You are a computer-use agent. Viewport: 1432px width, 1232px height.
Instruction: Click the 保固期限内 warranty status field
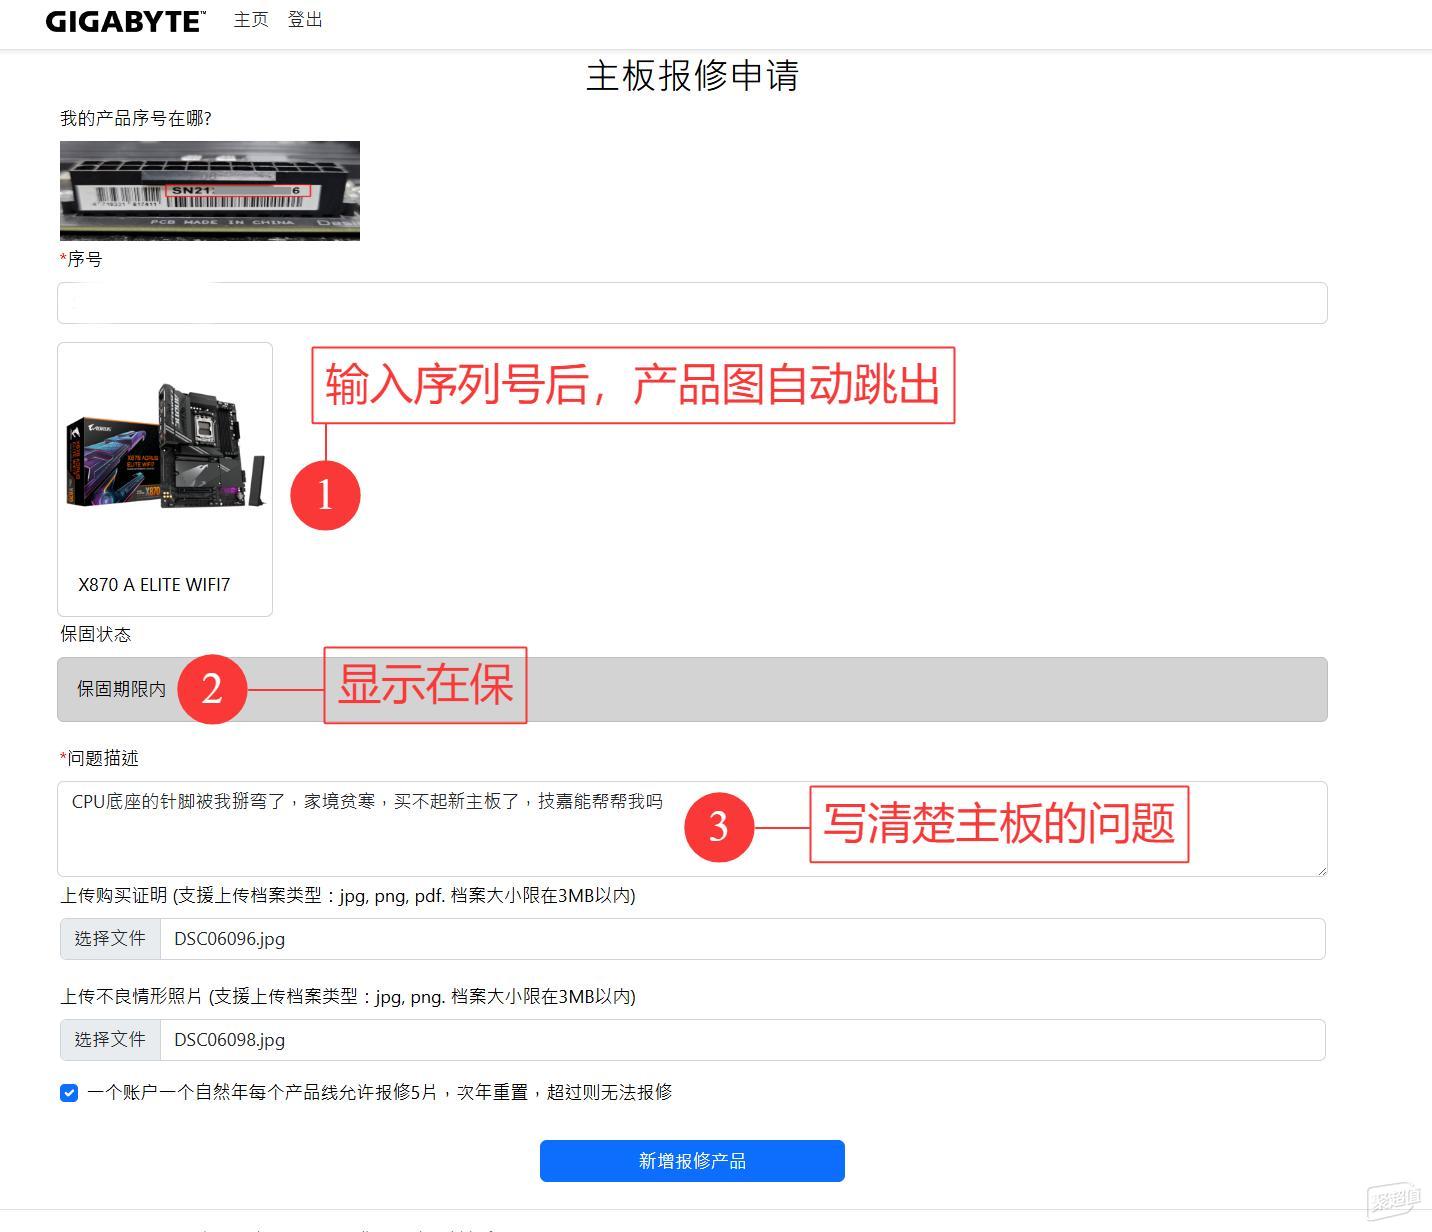pos(692,689)
